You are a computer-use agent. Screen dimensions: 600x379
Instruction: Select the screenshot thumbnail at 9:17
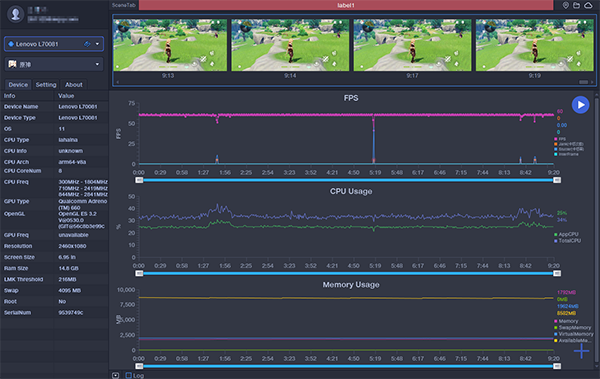[412, 45]
